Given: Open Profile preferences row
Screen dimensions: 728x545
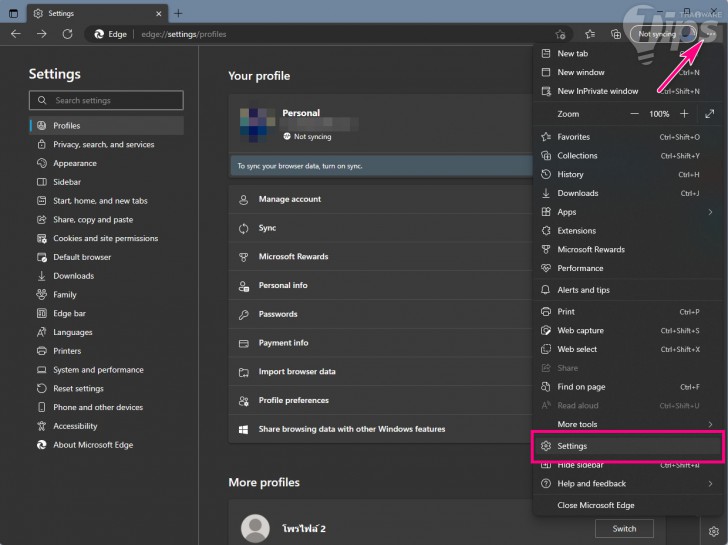Looking at the screenshot, I should click(381, 401).
